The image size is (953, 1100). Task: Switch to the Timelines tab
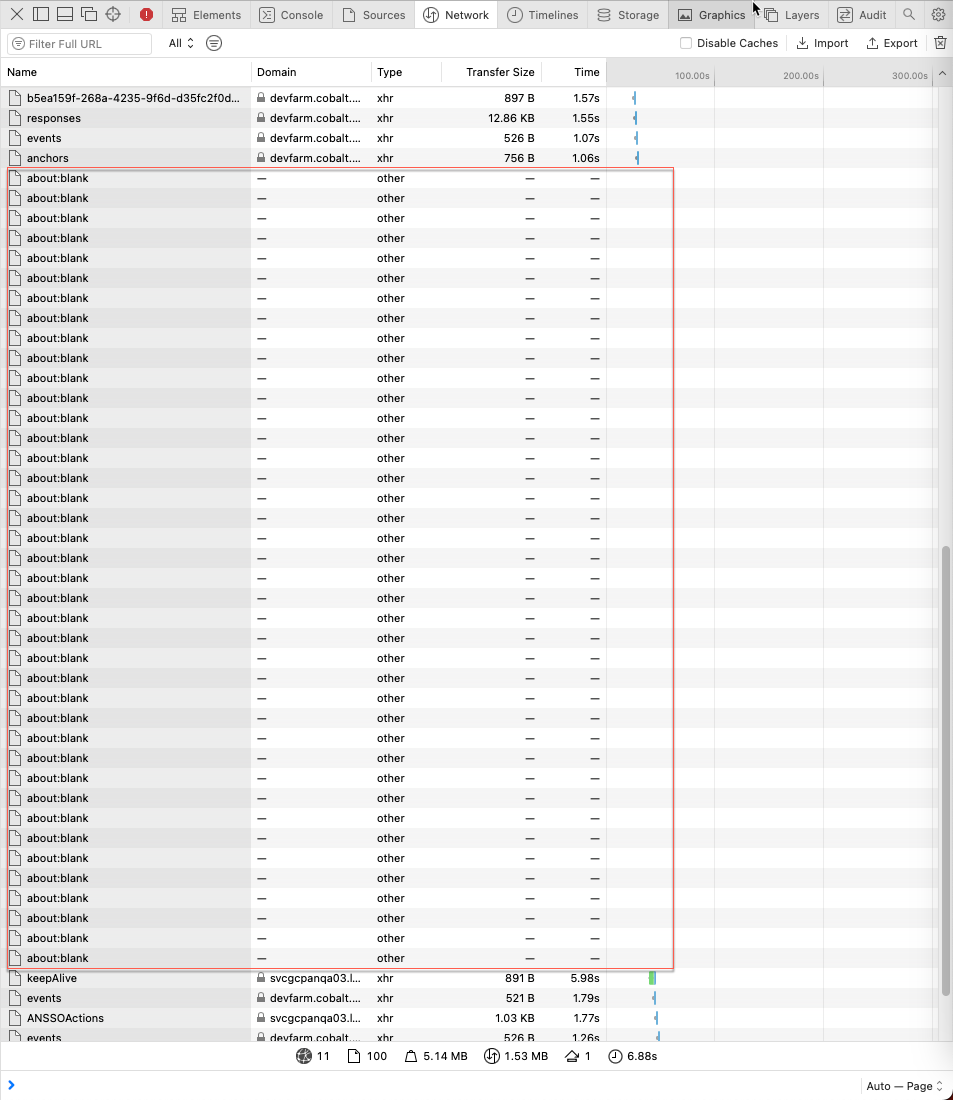(542, 14)
